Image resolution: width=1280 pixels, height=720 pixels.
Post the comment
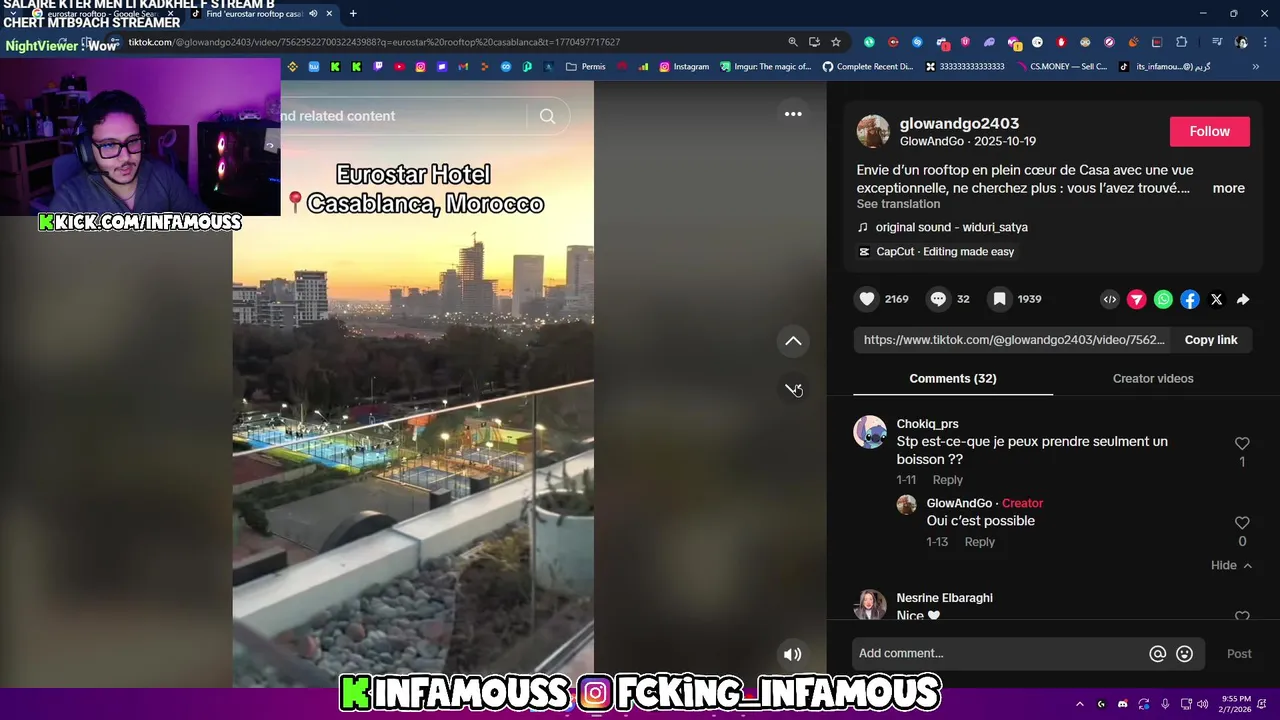1239,654
